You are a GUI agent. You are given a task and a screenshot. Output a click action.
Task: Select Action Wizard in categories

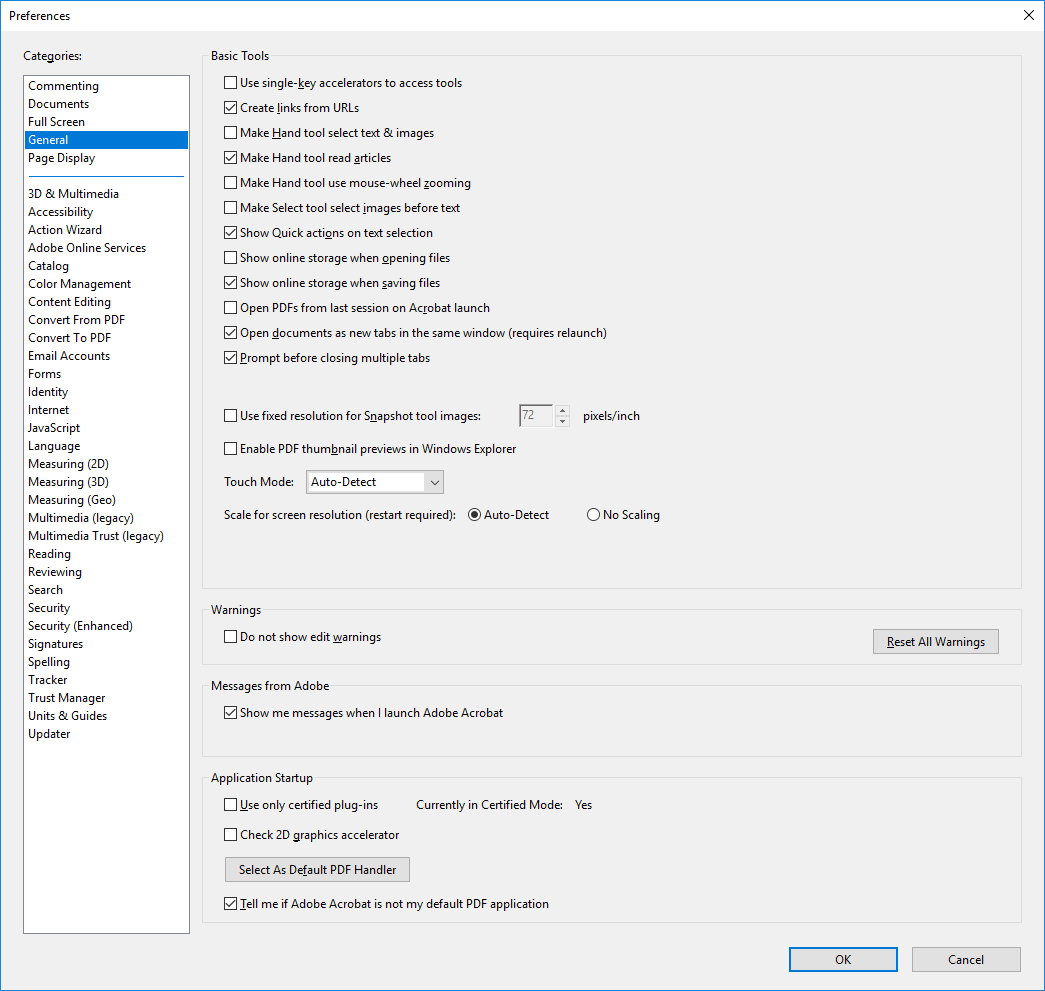[x=107, y=230]
